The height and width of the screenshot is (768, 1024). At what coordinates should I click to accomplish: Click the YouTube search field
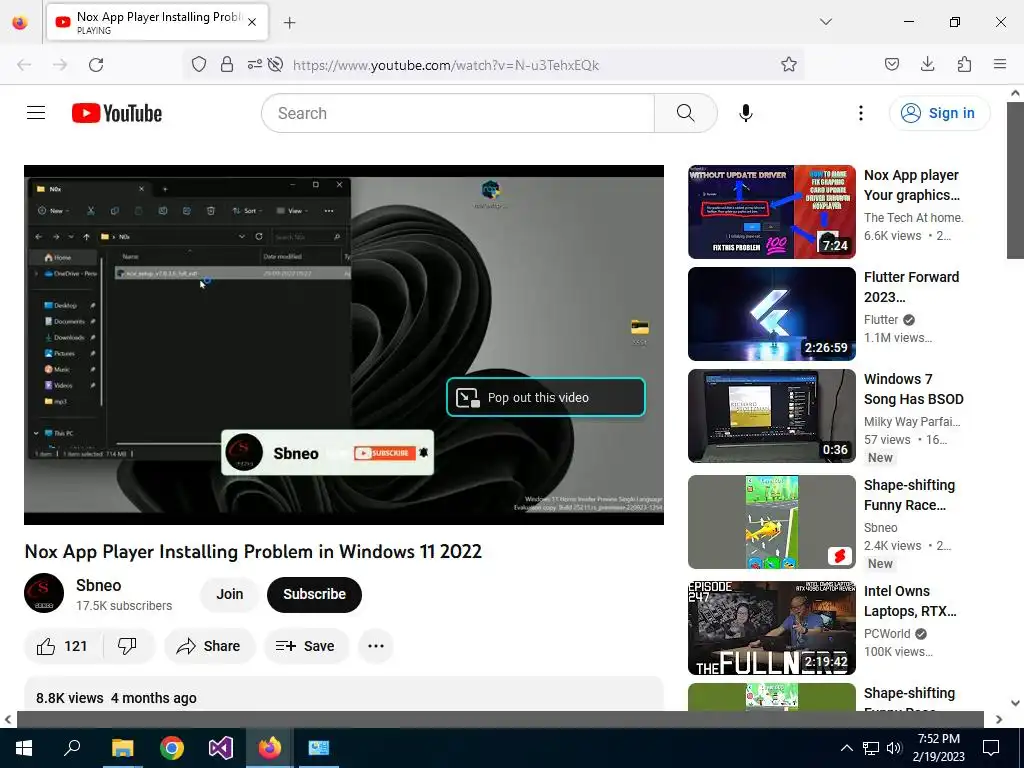[x=458, y=113]
